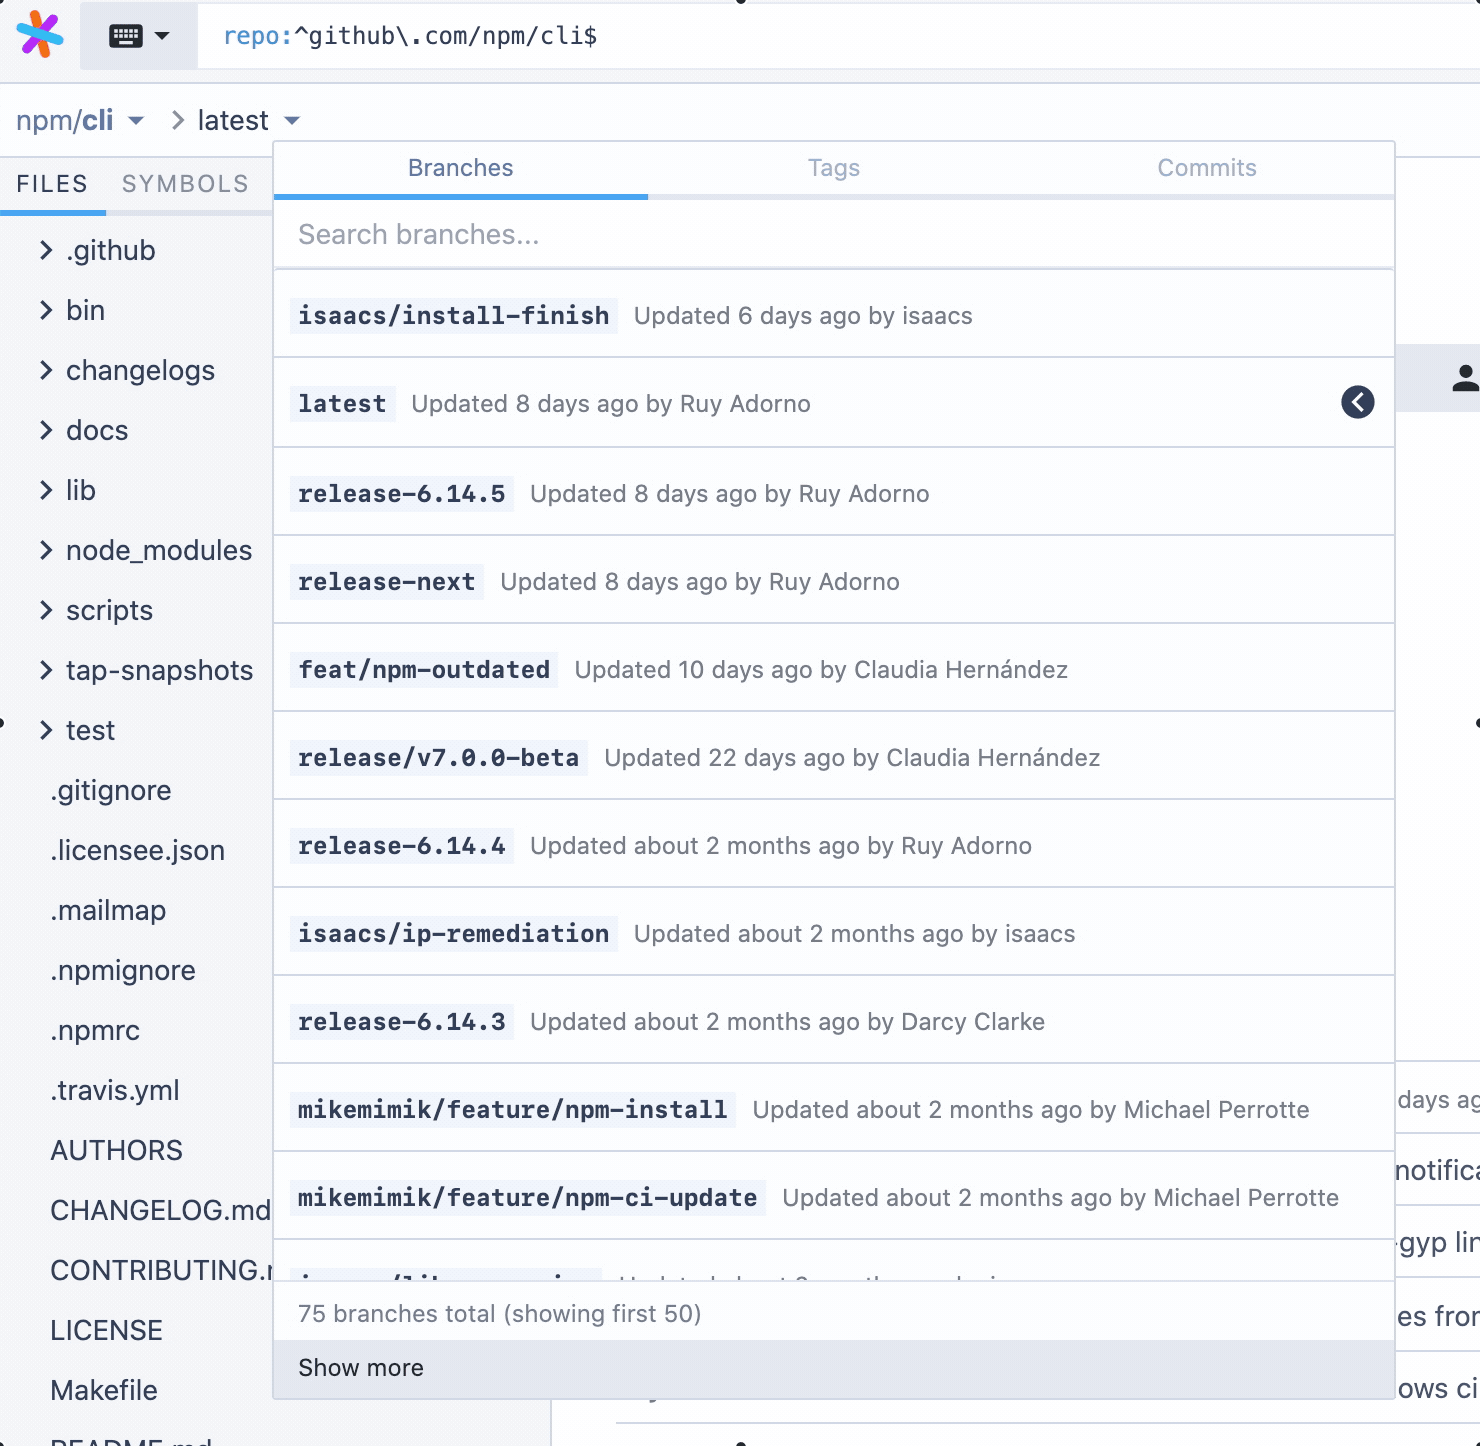Select the release-6.14.5 branch
Image resolution: width=1480 pixels, height=1446 pixels.
[834, 493]
